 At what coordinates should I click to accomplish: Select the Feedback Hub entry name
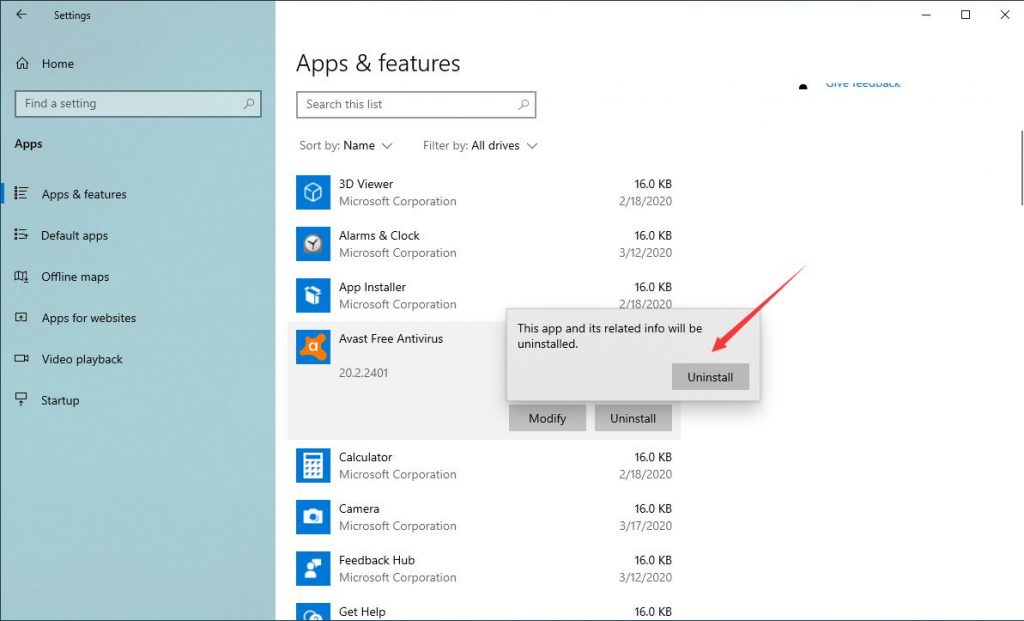click(377, 560)
